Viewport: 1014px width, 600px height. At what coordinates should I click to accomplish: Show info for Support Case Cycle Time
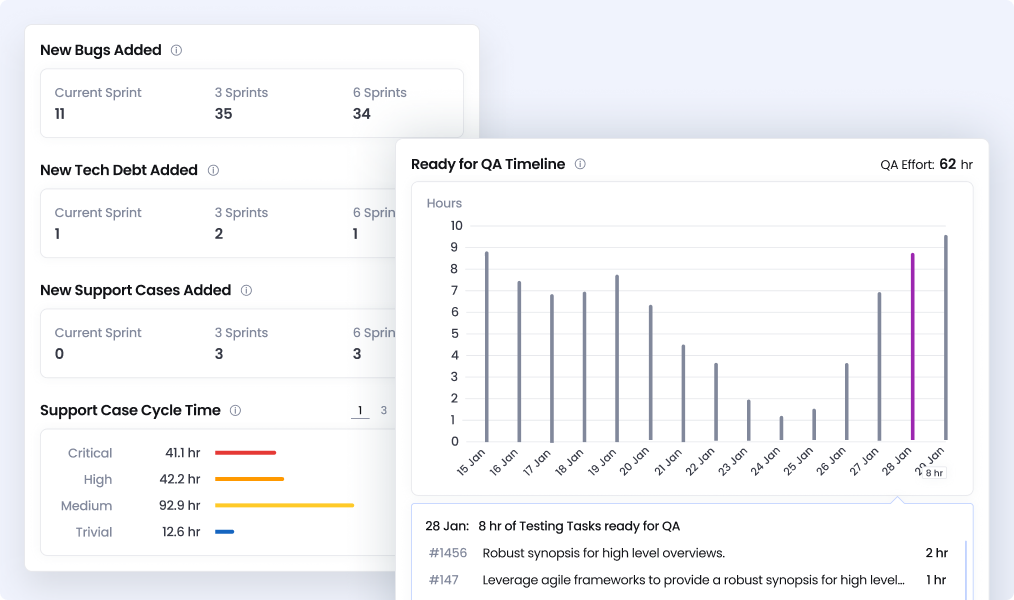[x=236, y=410]
